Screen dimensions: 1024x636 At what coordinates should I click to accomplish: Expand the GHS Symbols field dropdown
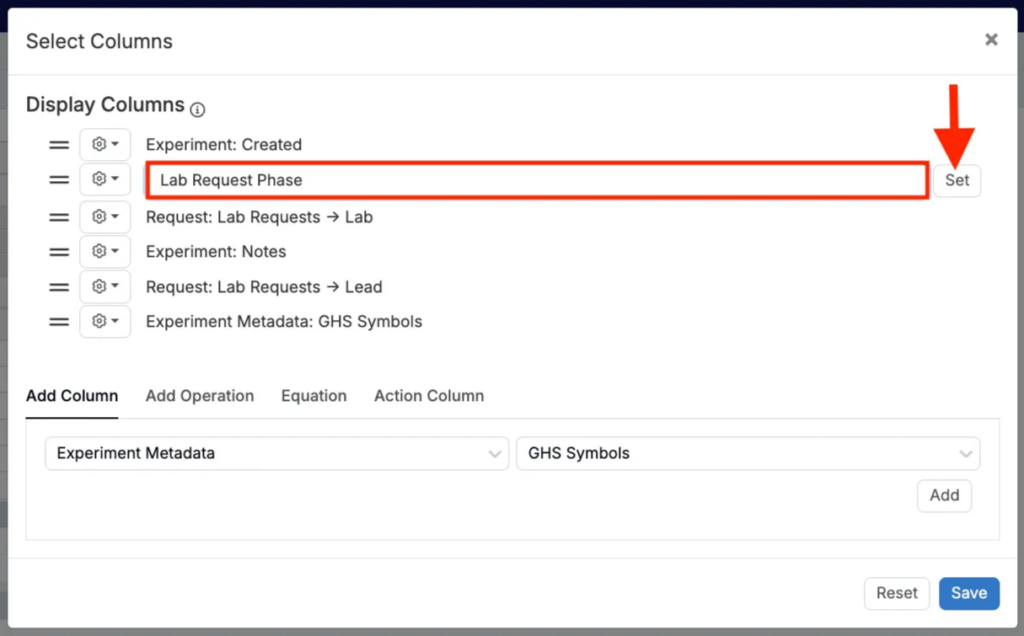tap(747, 453)
